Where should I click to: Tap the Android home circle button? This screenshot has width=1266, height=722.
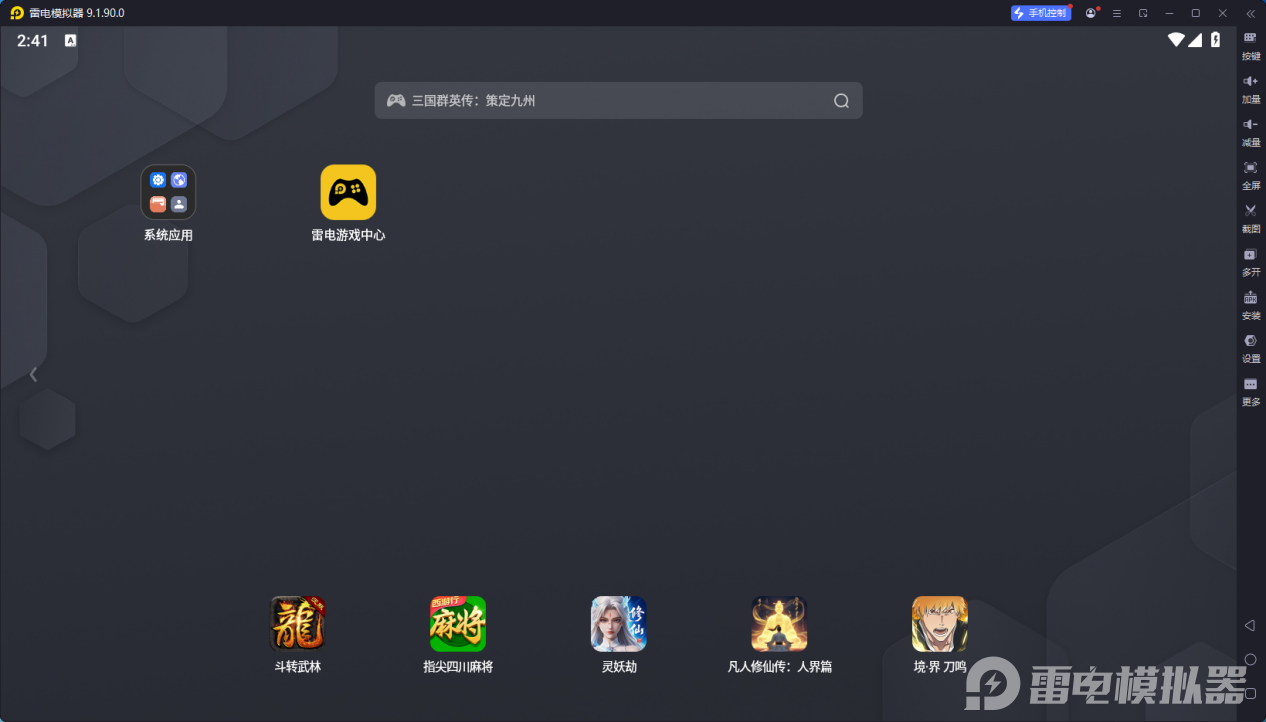tap(1250, 659)
